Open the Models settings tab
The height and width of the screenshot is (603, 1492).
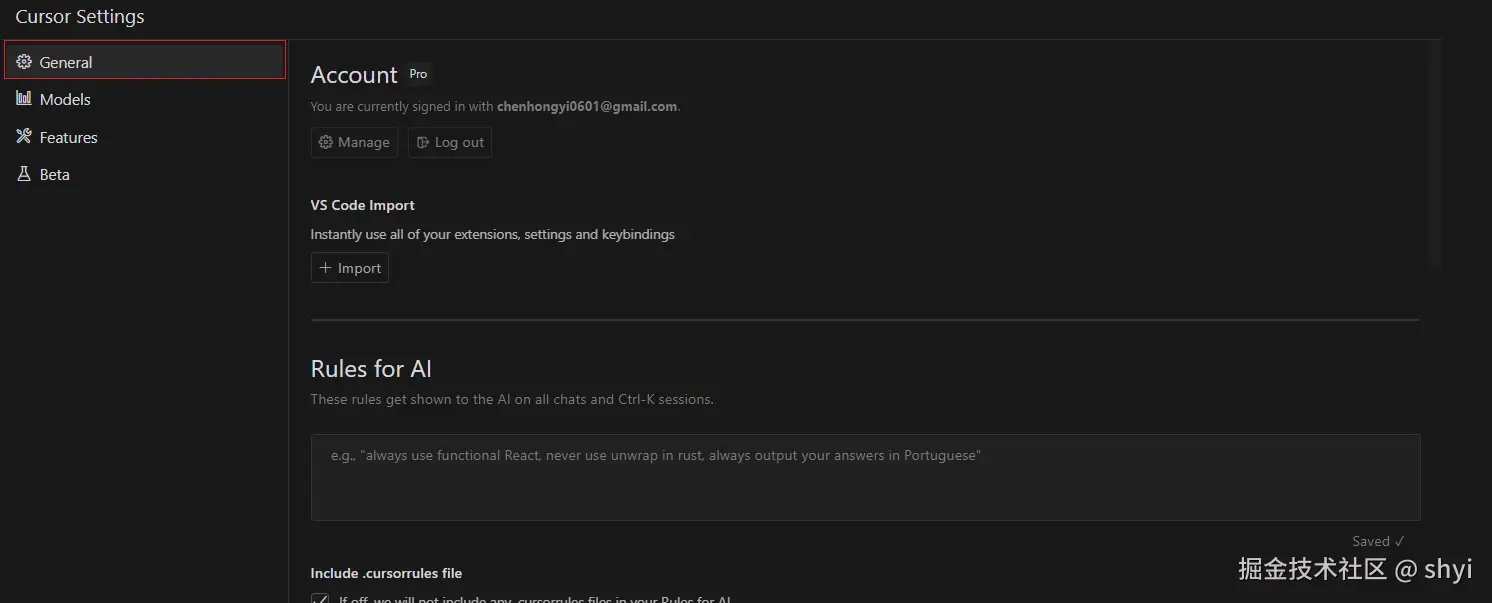(65, 99)
